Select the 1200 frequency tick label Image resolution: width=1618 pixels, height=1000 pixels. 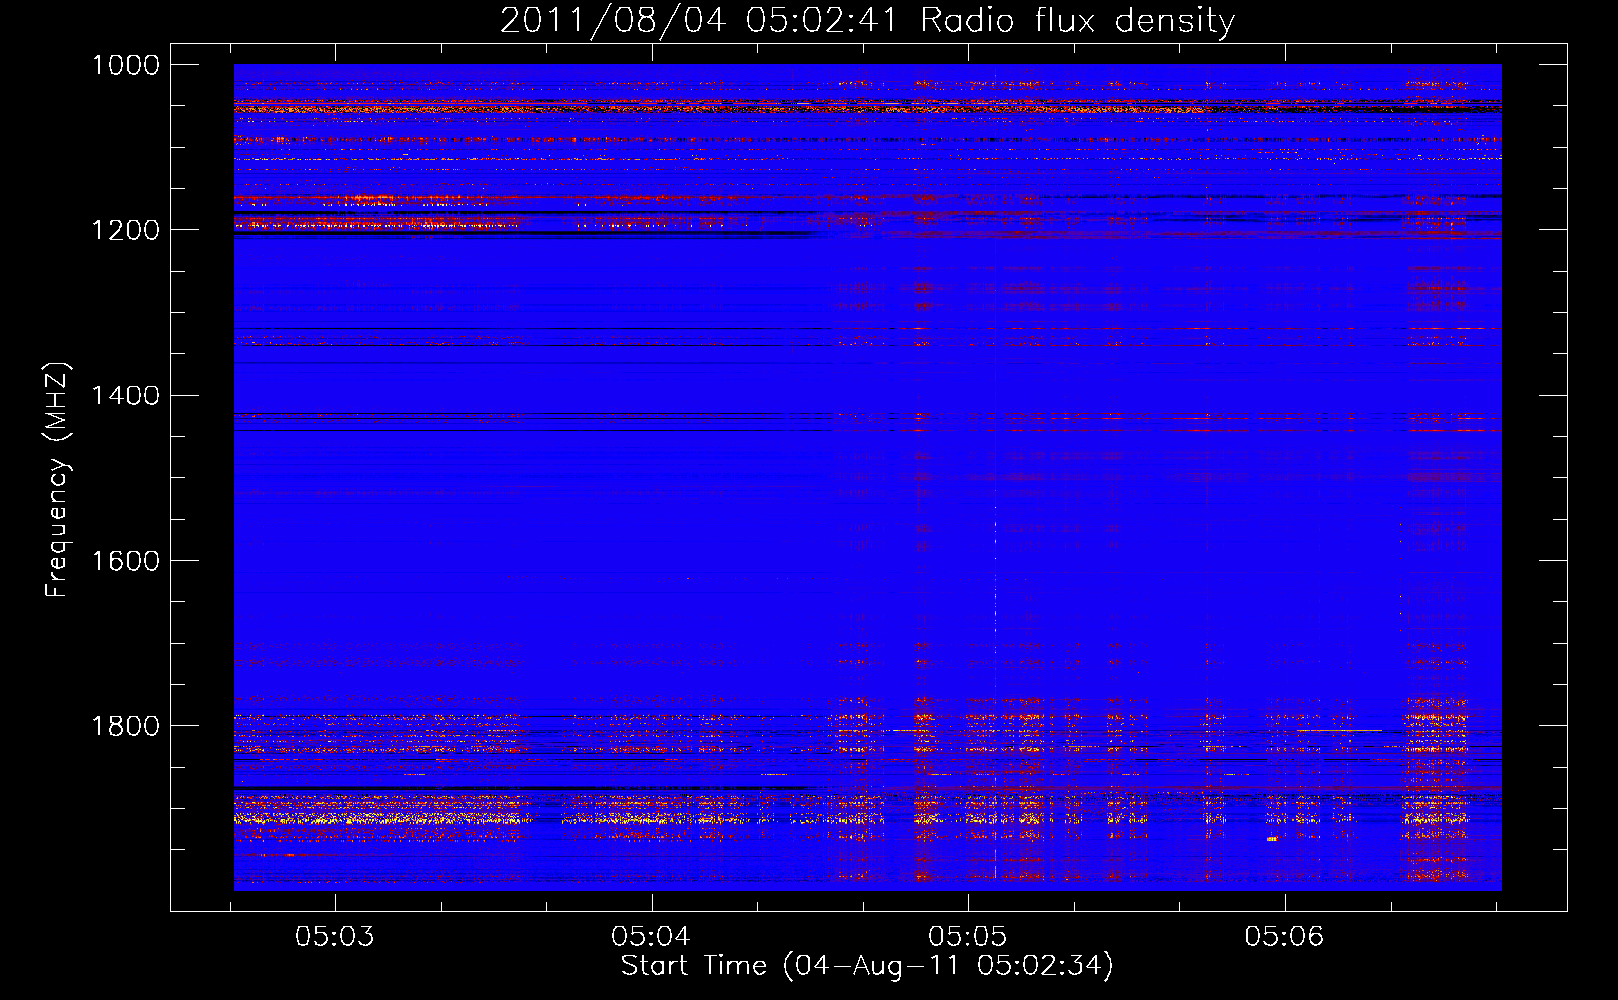click(126, 230)
